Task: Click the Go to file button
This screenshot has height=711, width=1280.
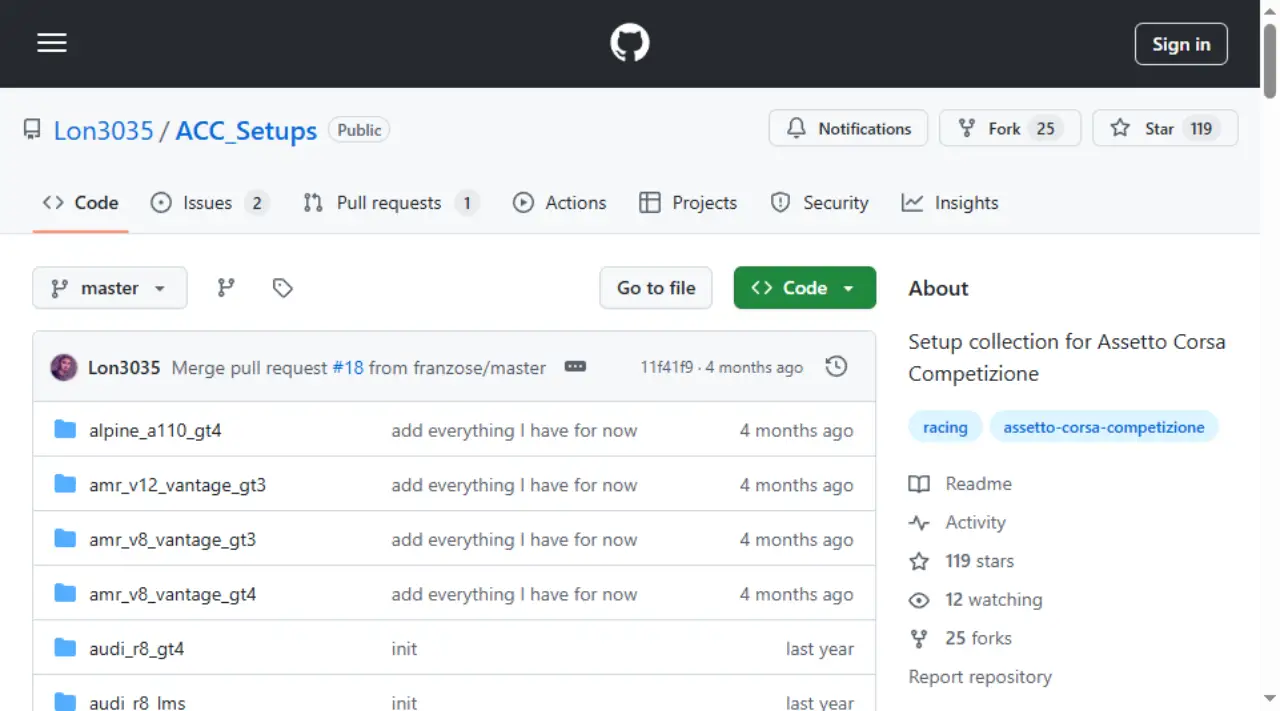Action: pos(656,288)
